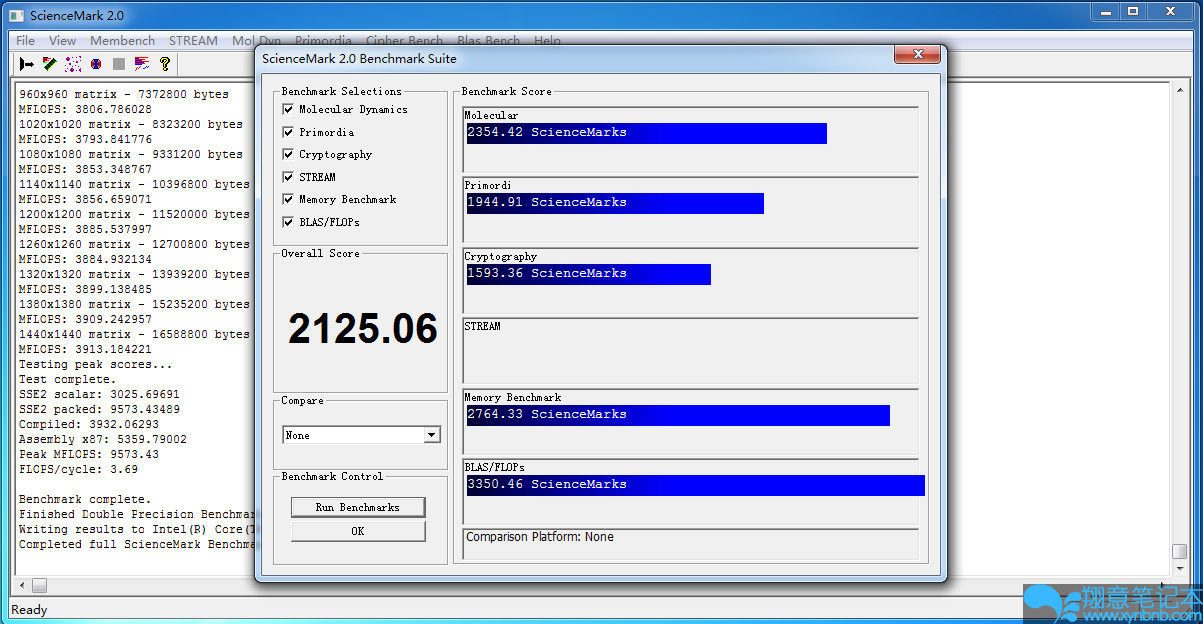
Task: Click the yellow question mark help icon
Action: point(165,64)
